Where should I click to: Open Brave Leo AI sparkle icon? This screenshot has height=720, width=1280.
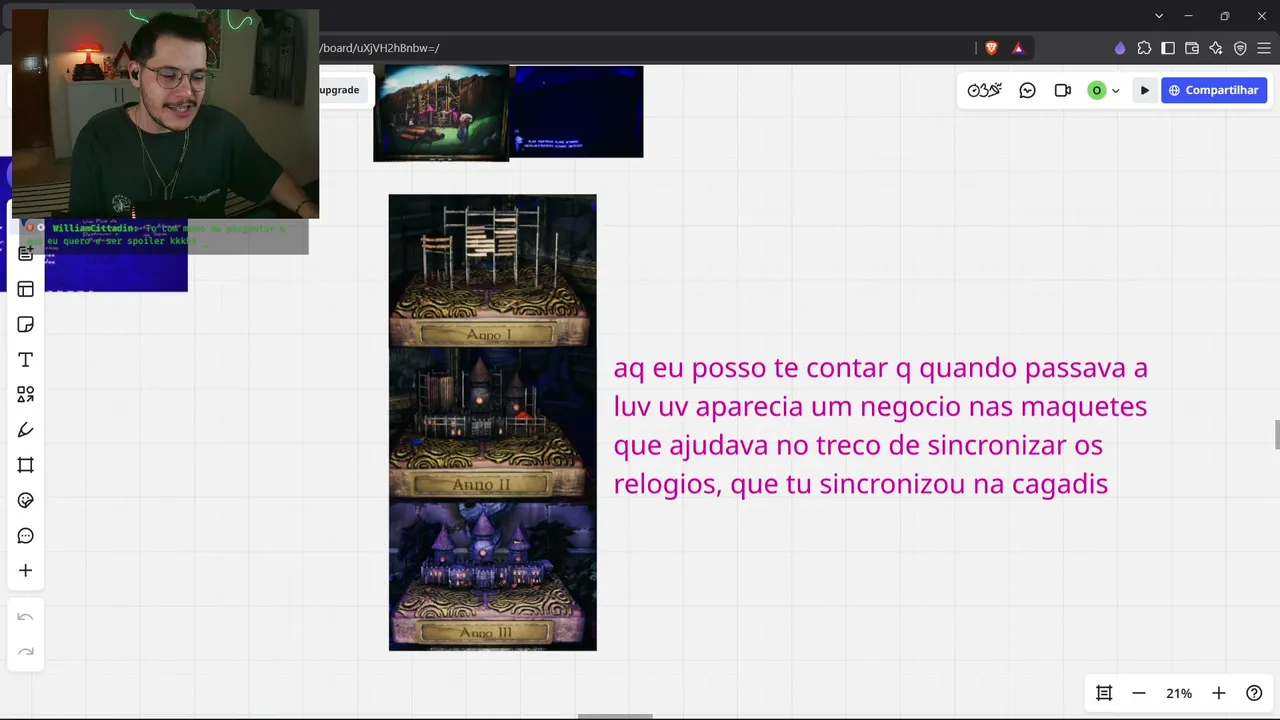(x=1216, y=48)
